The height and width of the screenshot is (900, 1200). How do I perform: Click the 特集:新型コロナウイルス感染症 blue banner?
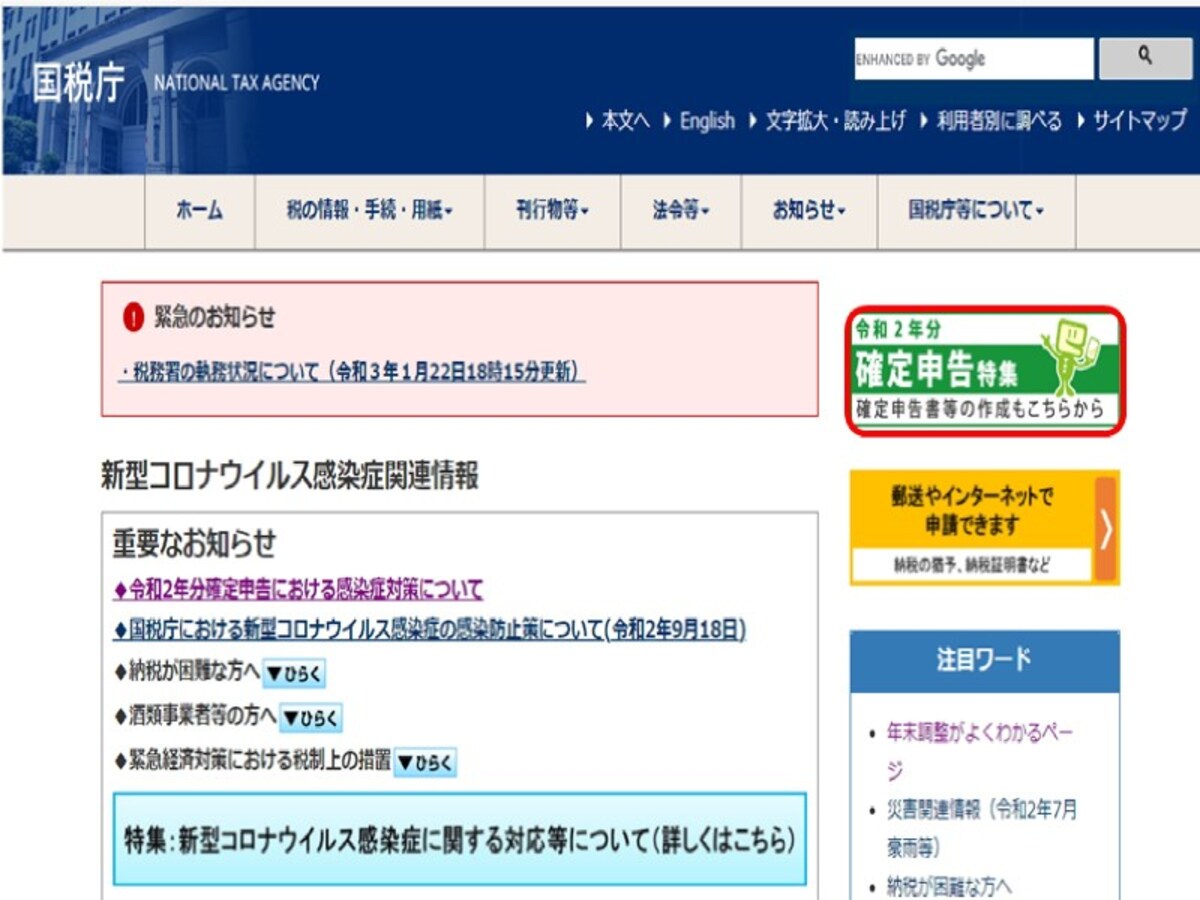pyautogui.click(x=459, y=839)
